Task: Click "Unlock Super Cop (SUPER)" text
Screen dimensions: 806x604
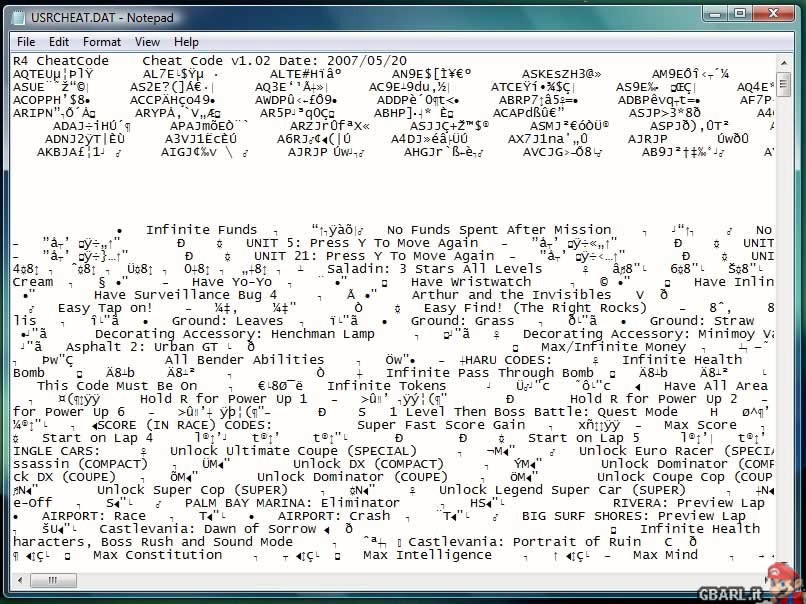Action: 192,490
